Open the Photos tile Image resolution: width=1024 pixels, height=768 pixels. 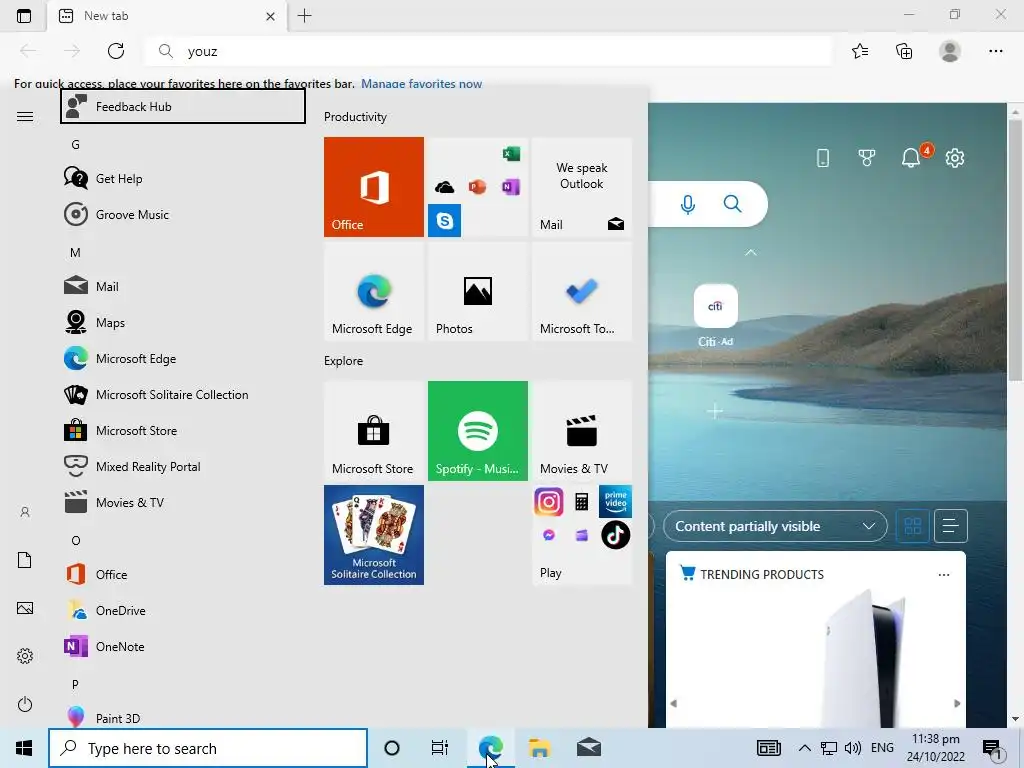(x=477, y=291)
